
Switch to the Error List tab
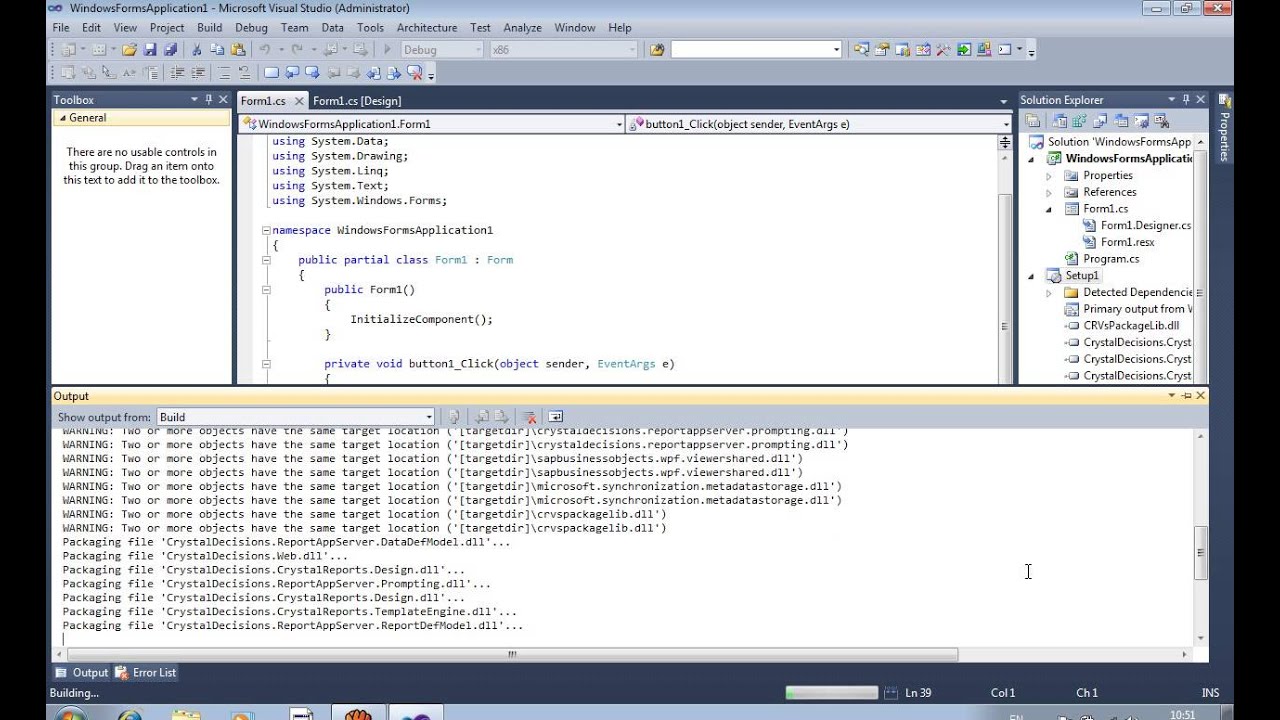coord(146,673)
